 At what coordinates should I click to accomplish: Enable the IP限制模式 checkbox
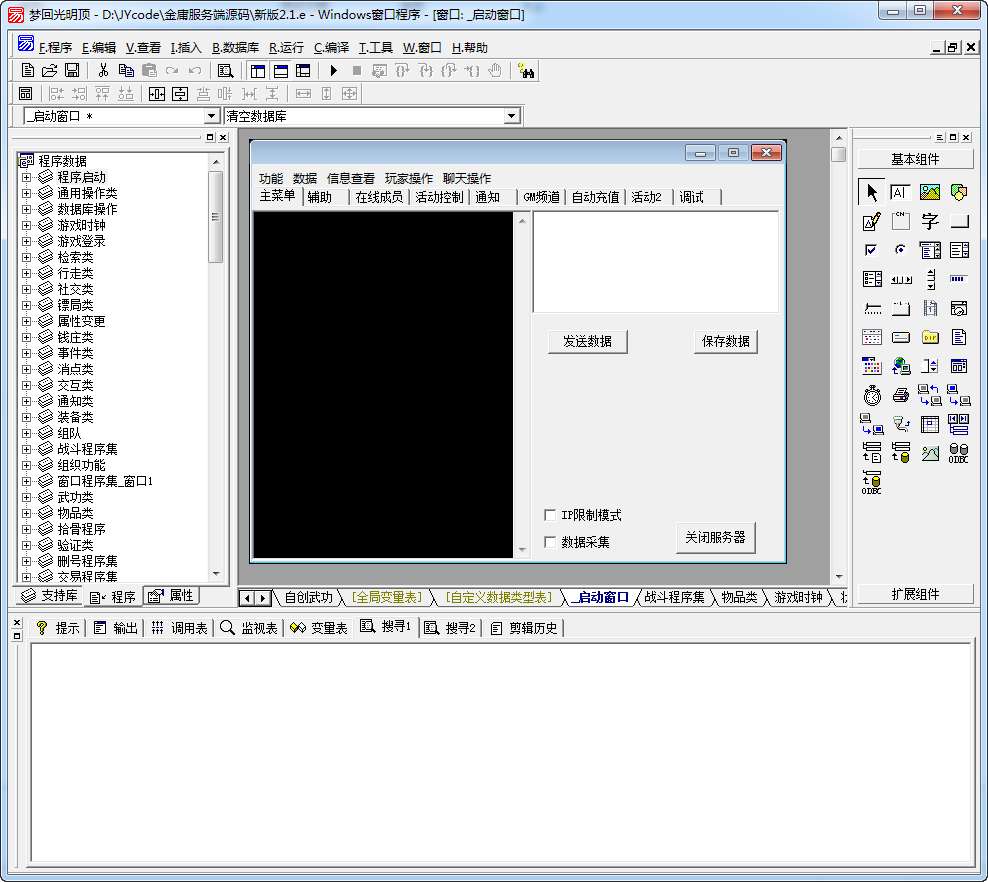tap(550, 515)
